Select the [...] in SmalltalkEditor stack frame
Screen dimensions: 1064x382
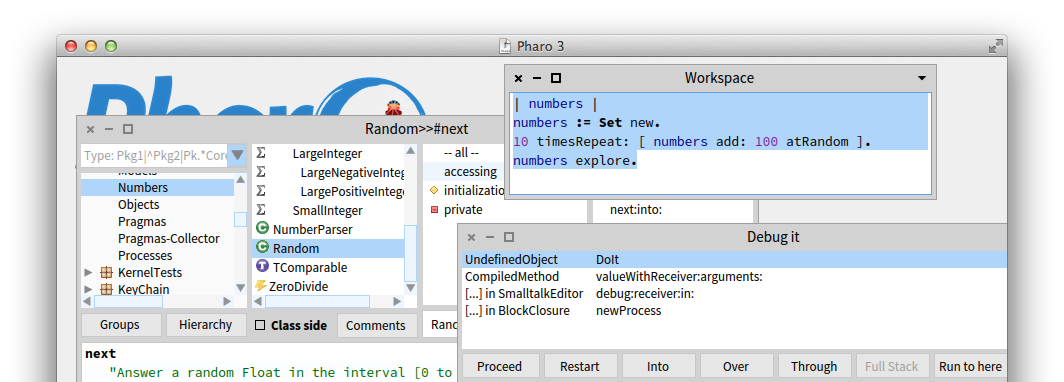coord(735,294)
